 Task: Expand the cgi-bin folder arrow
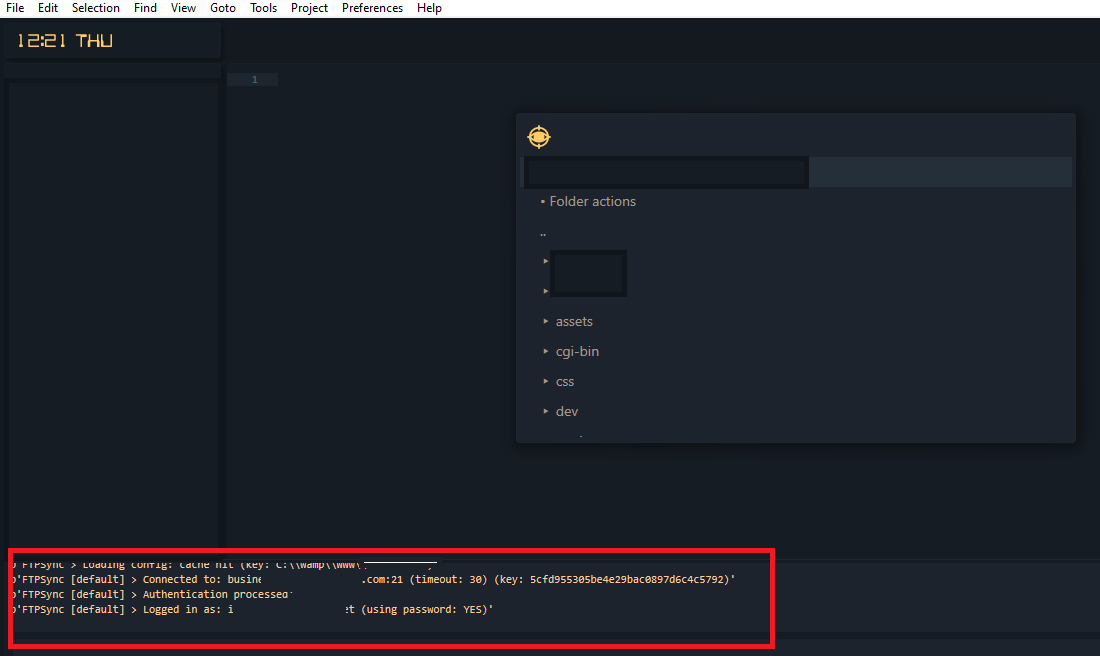(546, 352)
